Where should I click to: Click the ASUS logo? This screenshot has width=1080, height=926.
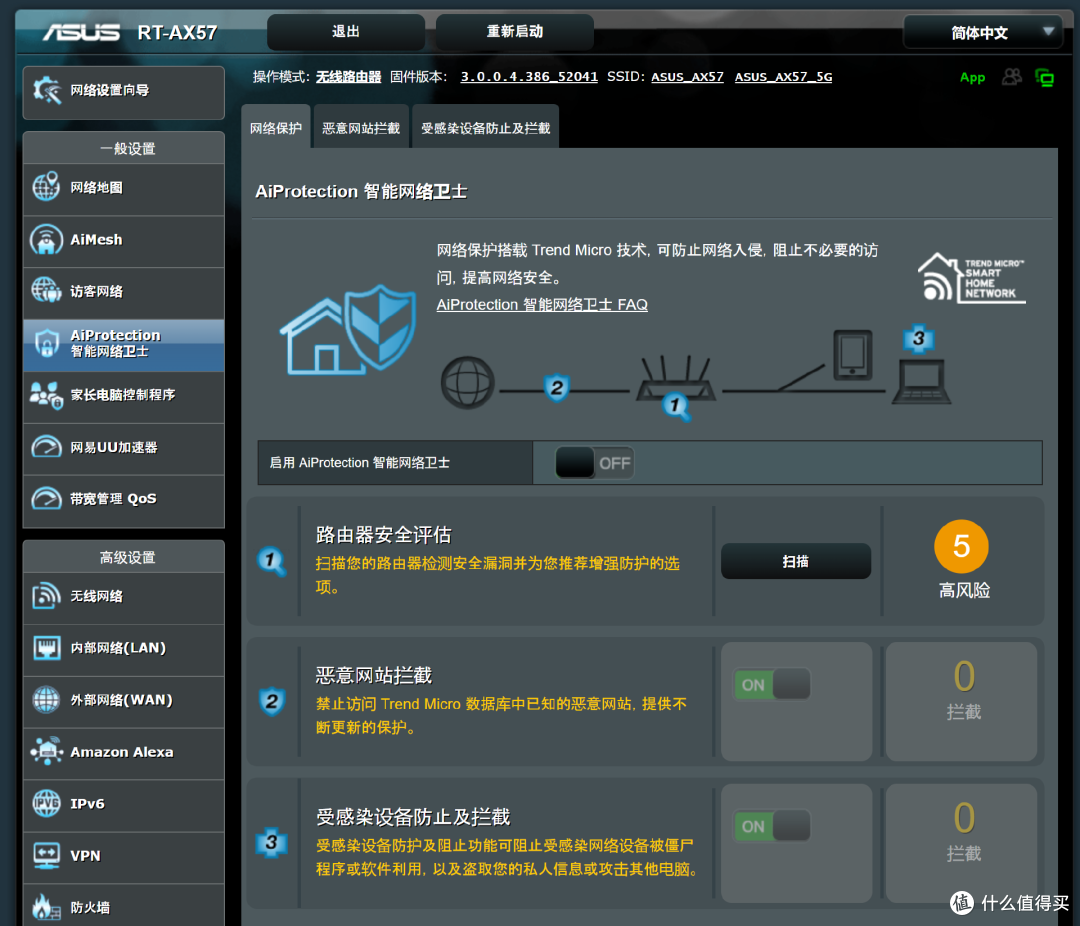coord(82,32)
